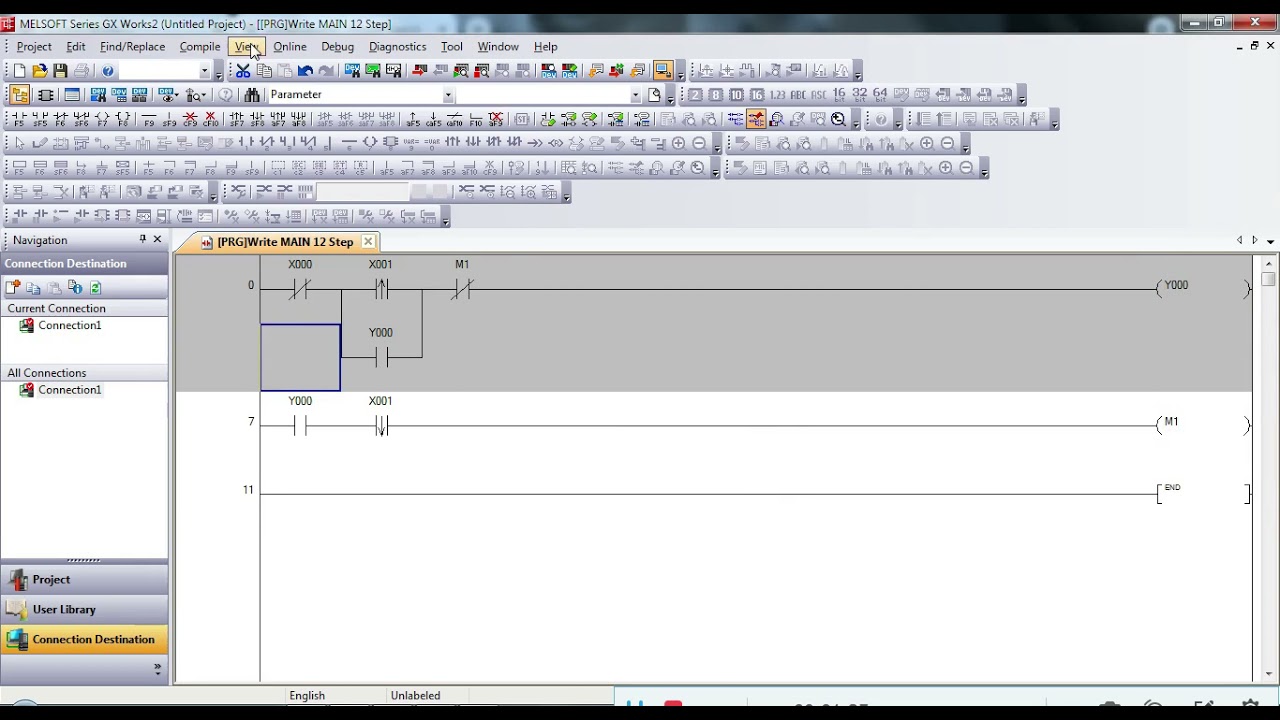Open the dropdown next to help icon field

tap(205, 71)
